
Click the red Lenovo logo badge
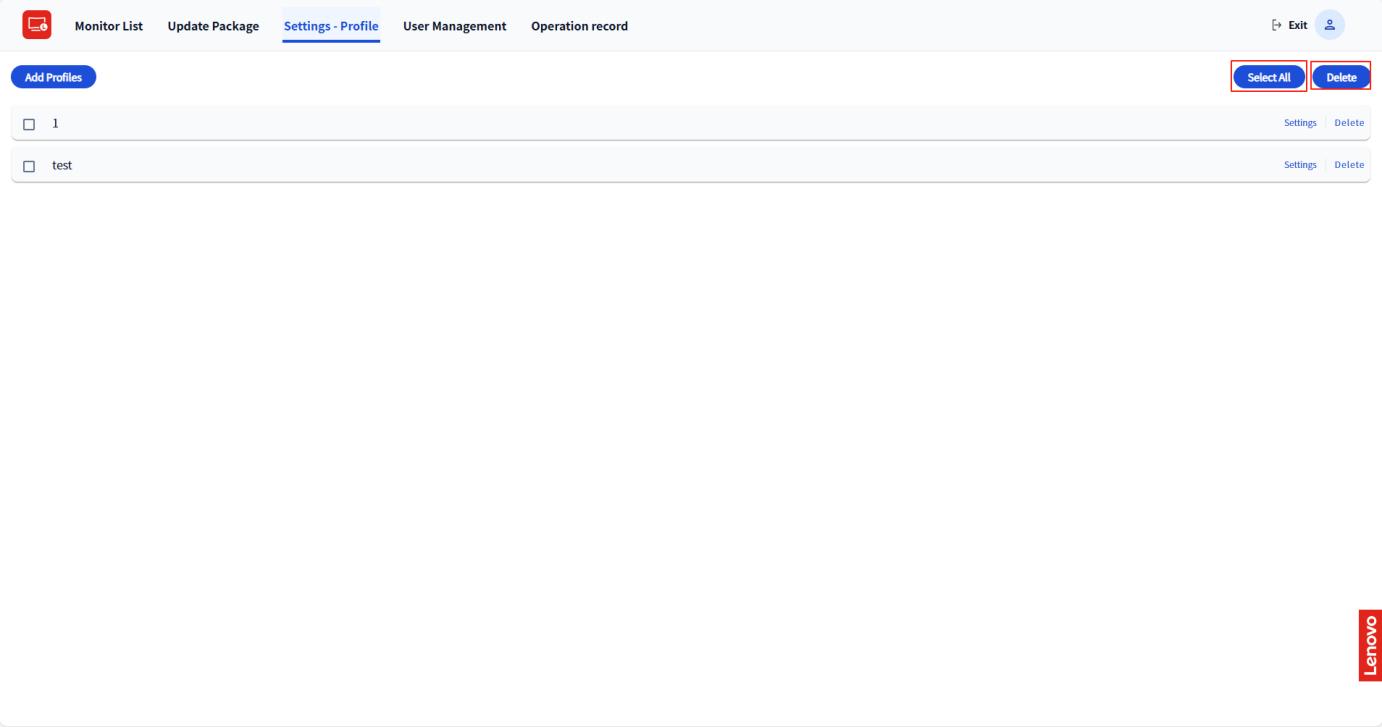1369,644
